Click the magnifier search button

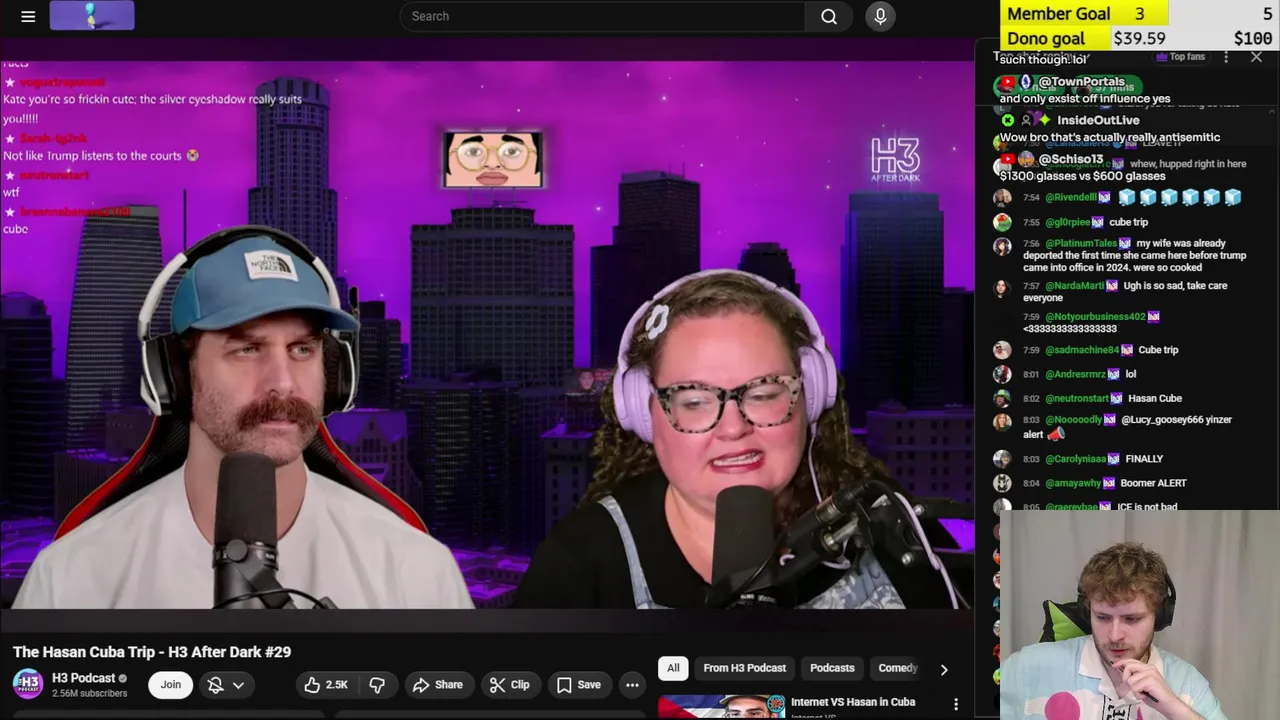tap(829, 16)
